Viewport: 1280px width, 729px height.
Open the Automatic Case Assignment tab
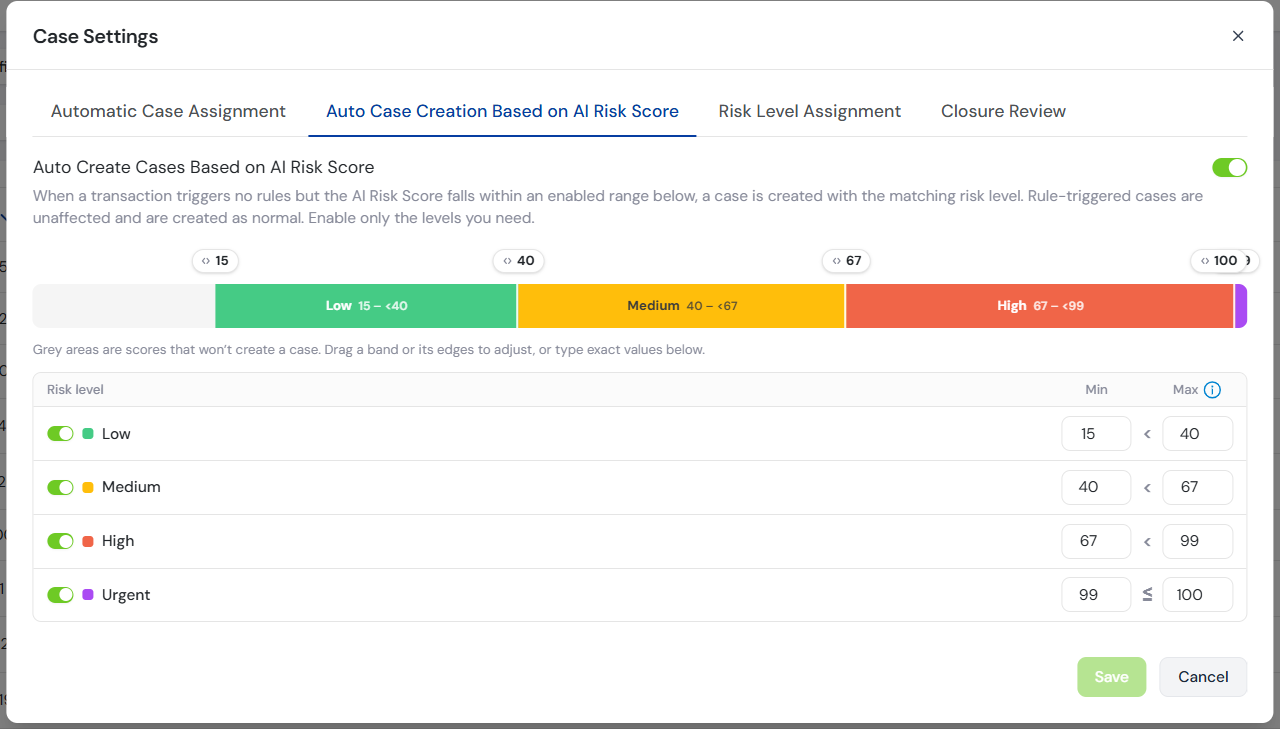coord(168,111)
